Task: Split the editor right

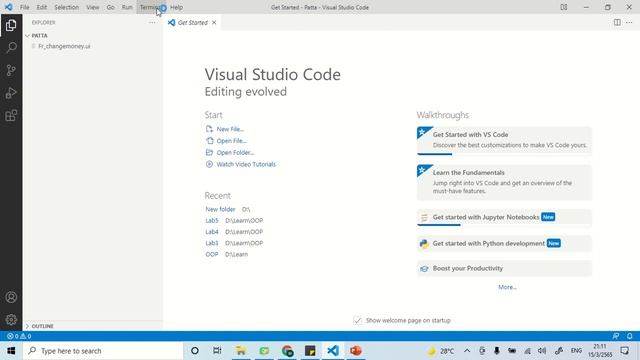Action: [x=617, y=22]
